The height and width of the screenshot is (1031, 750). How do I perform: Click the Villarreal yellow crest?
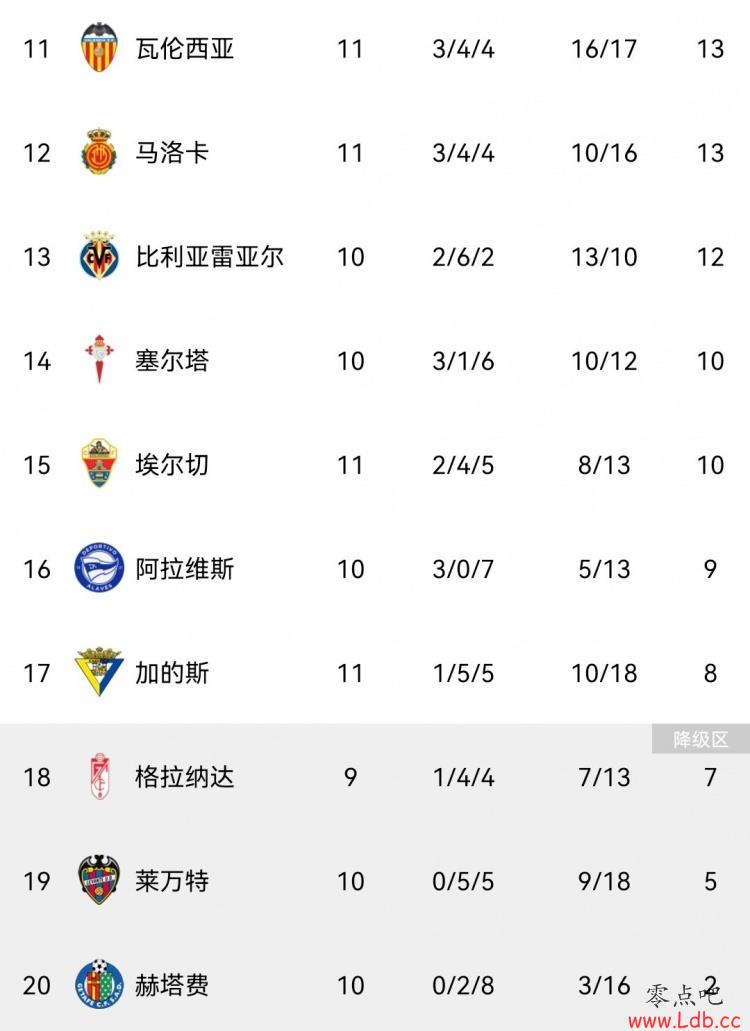(x=99, y=256)
